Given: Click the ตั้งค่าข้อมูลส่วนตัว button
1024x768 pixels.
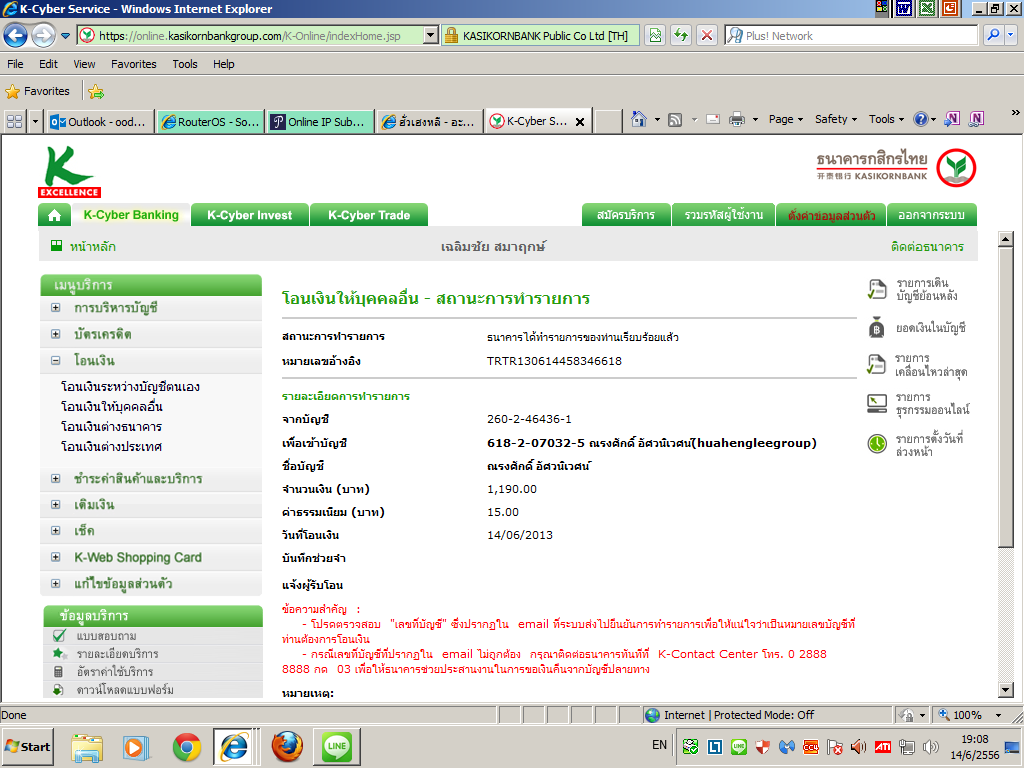Looking at the screenshot, I should (831, 215).
